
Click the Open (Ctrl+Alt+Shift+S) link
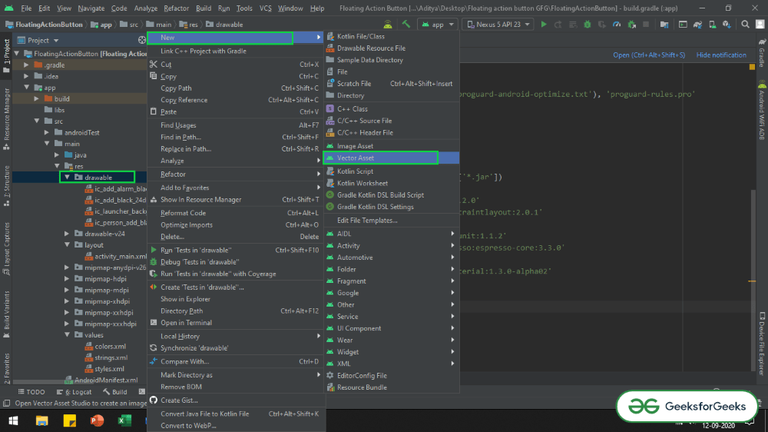tap(649, 55)
